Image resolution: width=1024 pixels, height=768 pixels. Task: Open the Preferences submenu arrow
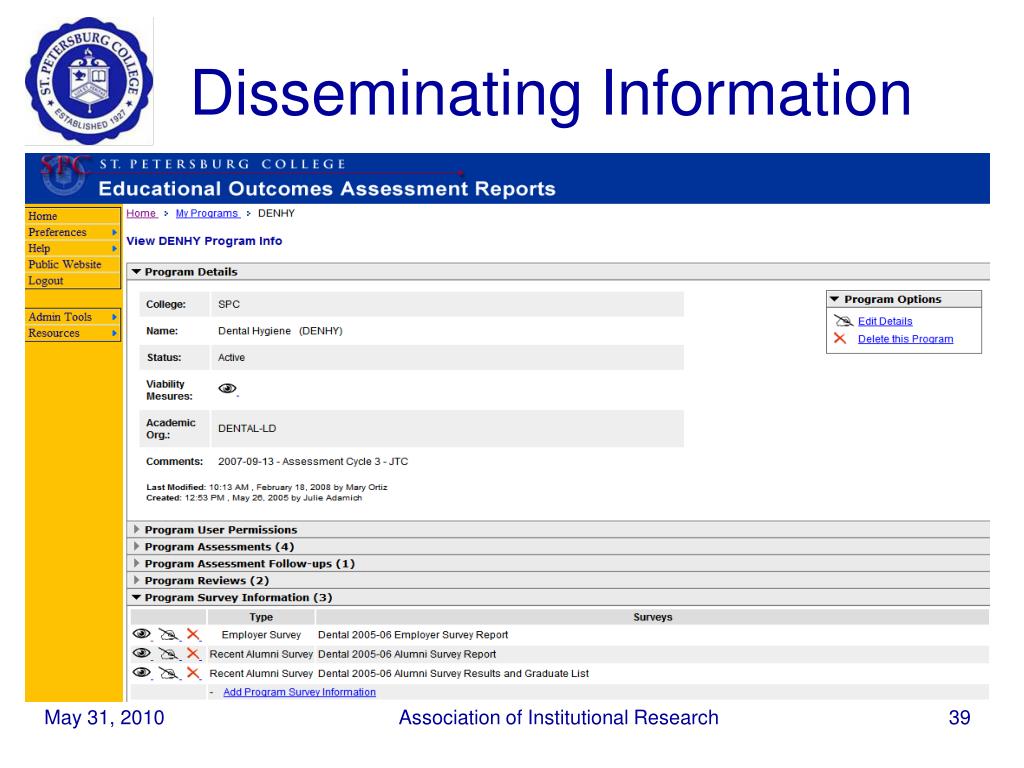pos(114,232)
